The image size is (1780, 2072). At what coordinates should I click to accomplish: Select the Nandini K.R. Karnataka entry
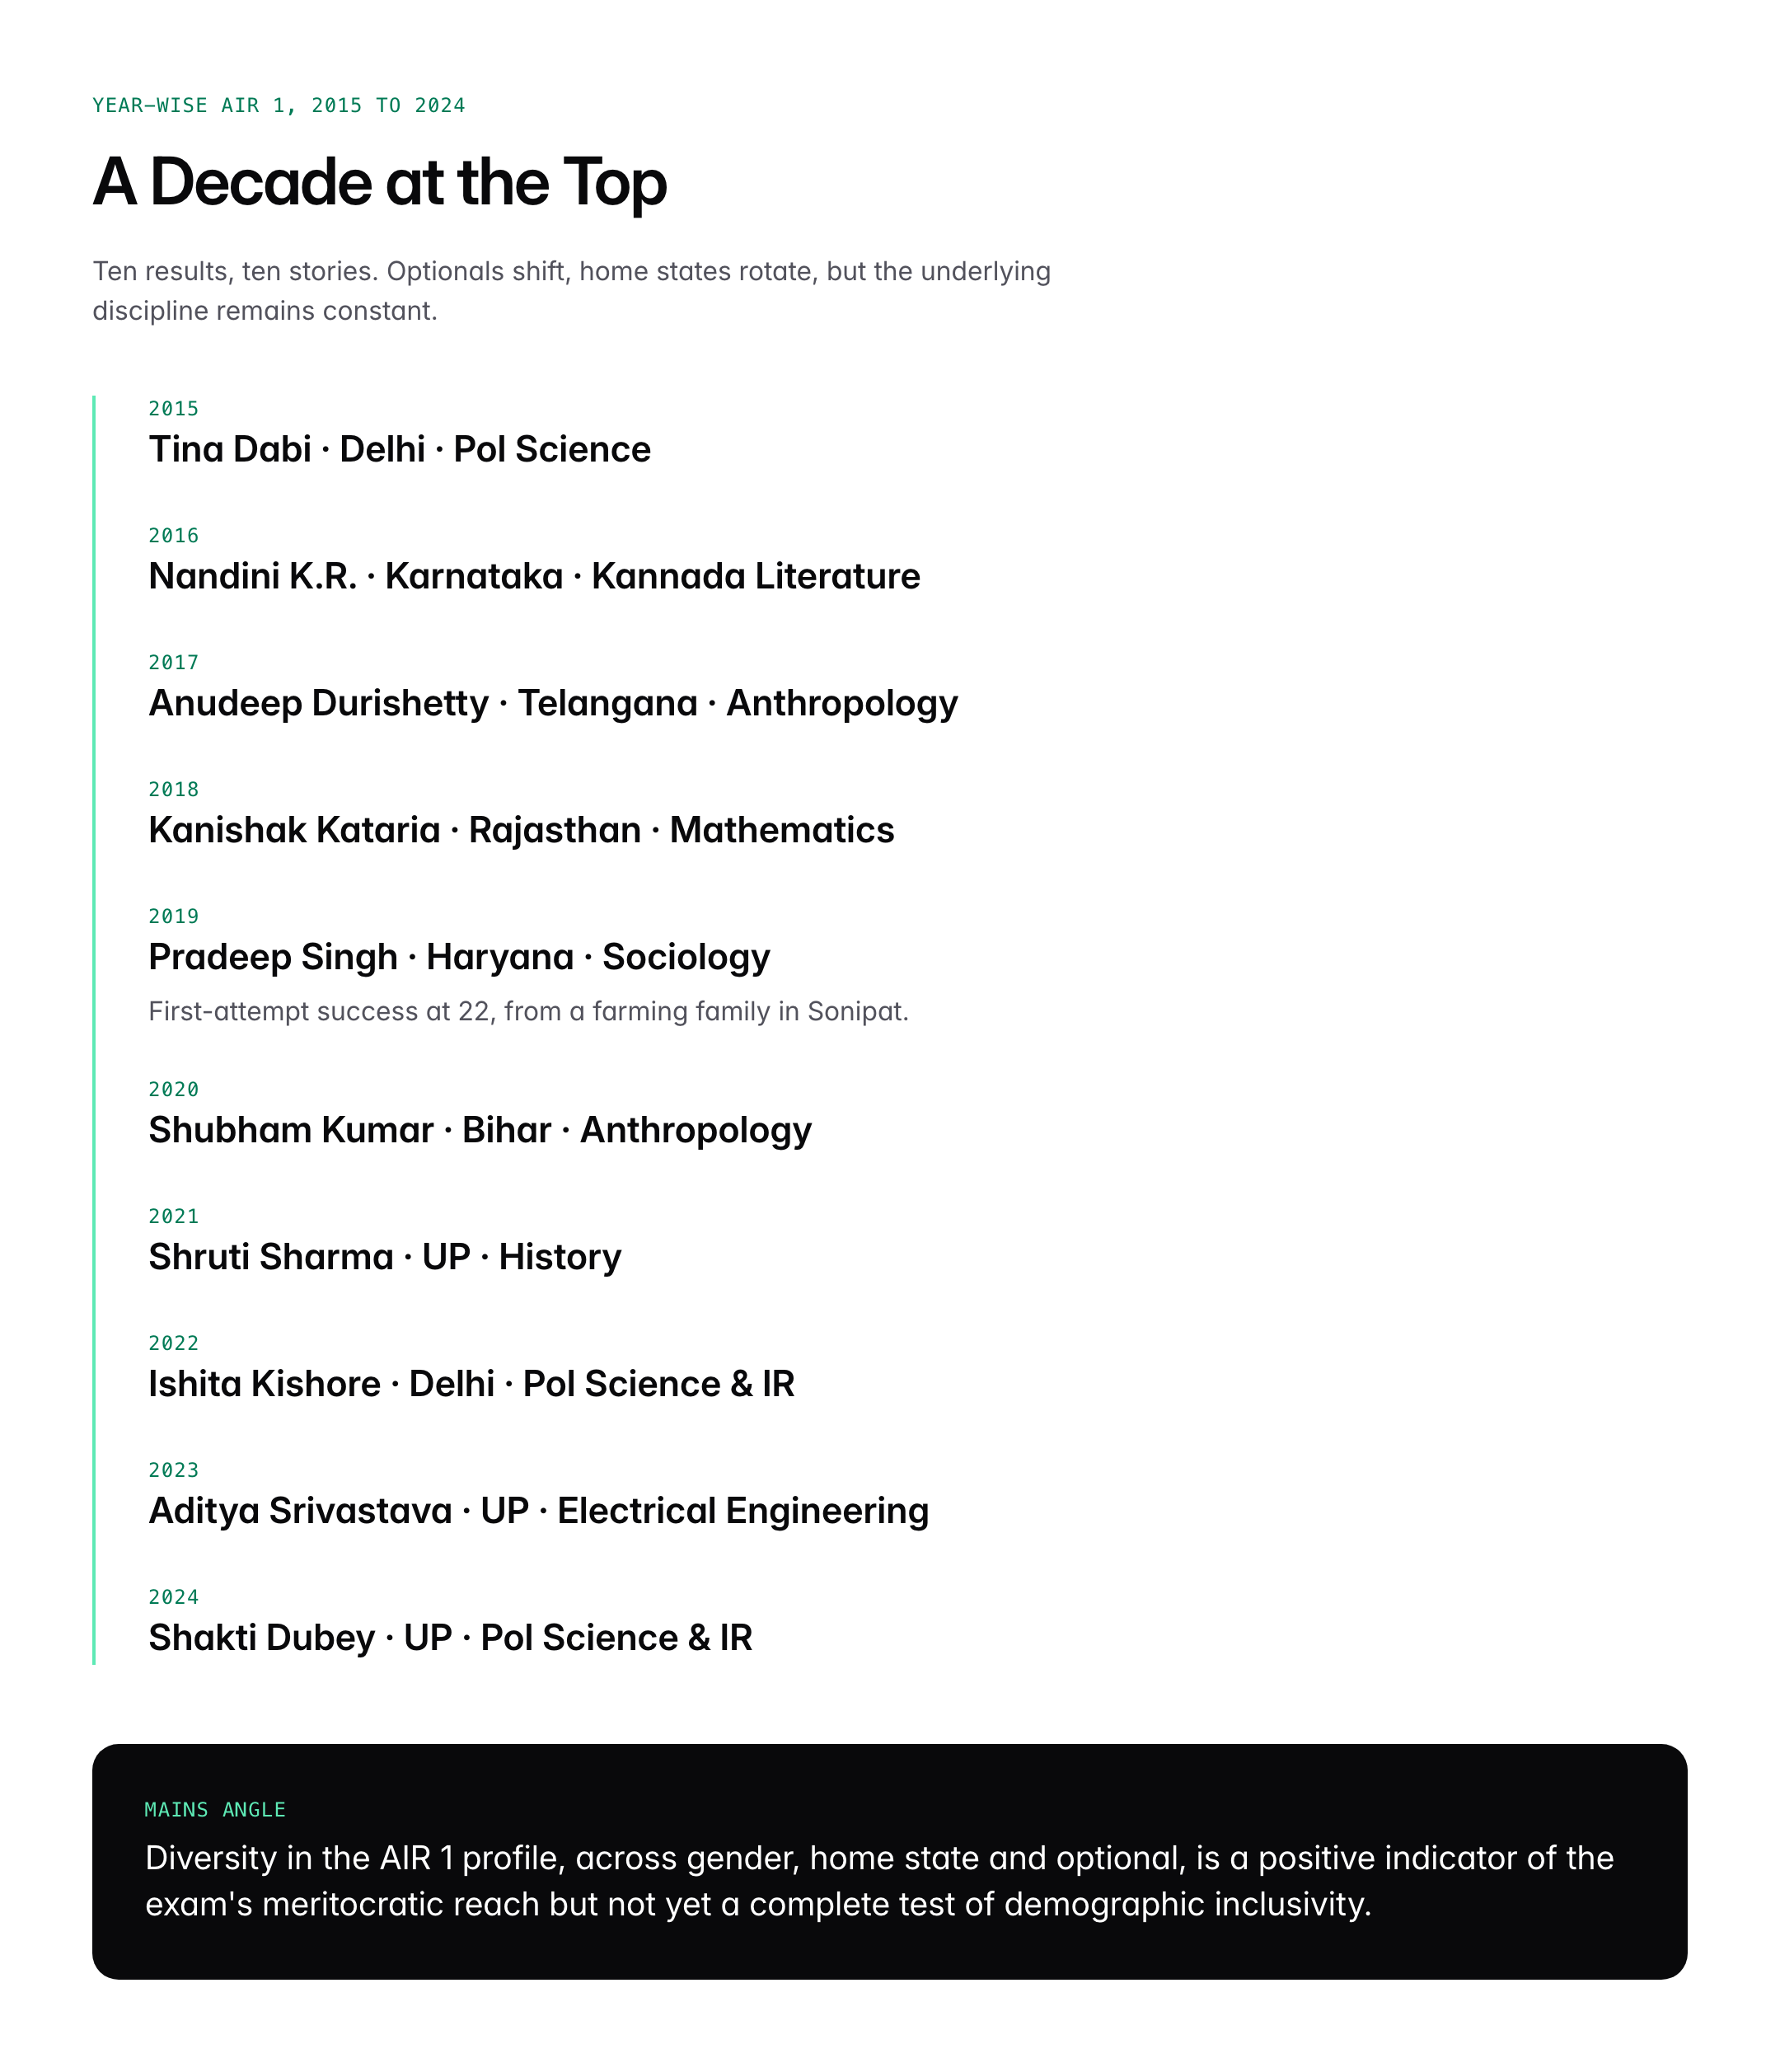pos(534,577)
